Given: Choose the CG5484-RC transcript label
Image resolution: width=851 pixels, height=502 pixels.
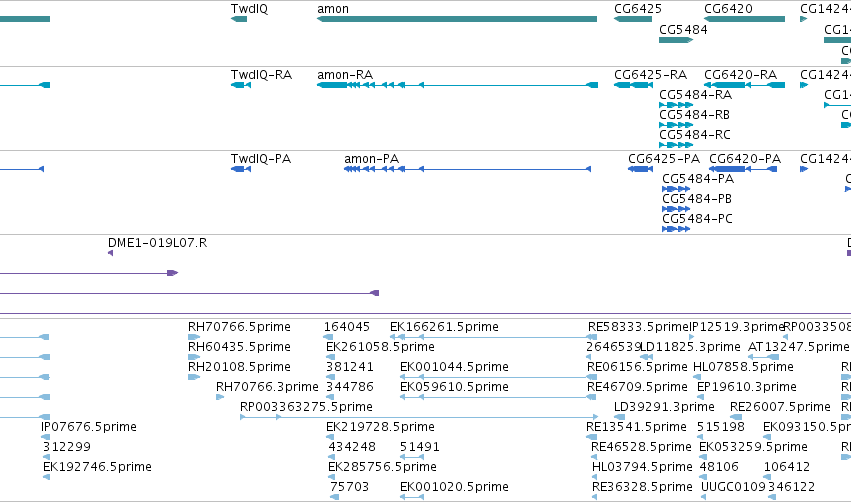Looking at the screenshot, I should click(x=695, y=135).
